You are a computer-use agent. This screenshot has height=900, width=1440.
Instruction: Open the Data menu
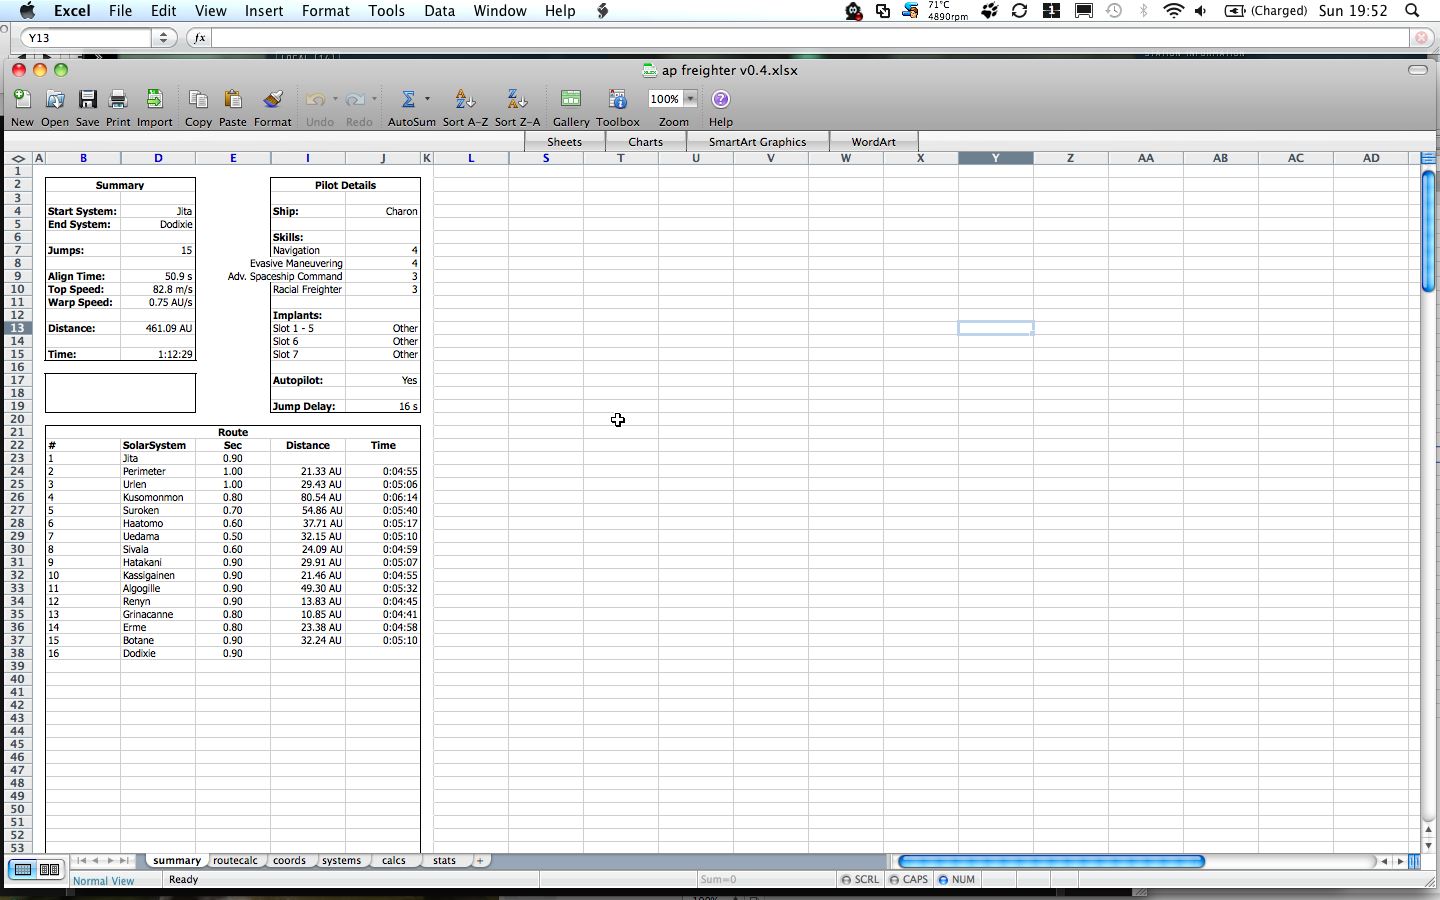tap(439, 11)
